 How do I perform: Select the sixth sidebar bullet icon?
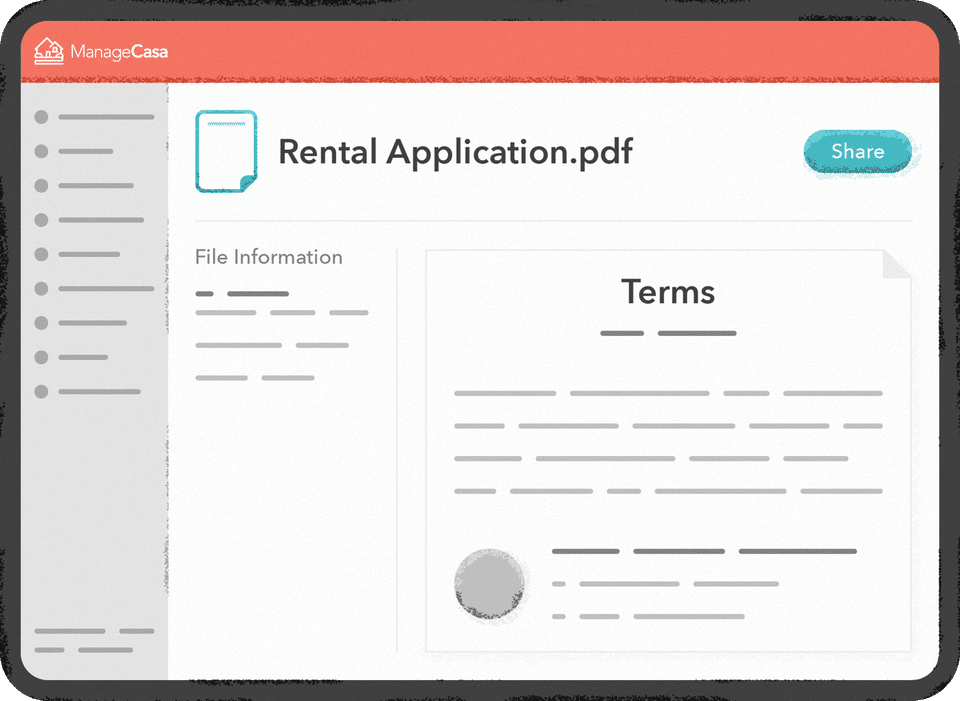[x=41, y=288]
